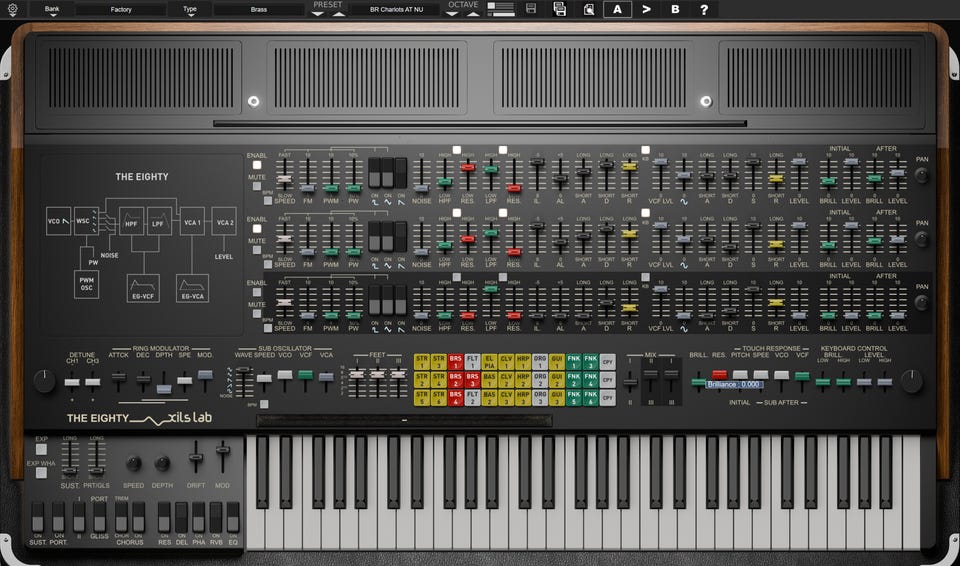Open the question mark help
The height and width of the screenshot is (566, 960).
coord(704,9)
